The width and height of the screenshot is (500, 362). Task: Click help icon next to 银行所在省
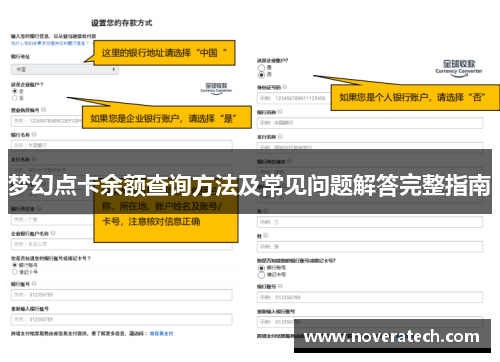pos(39,208)
